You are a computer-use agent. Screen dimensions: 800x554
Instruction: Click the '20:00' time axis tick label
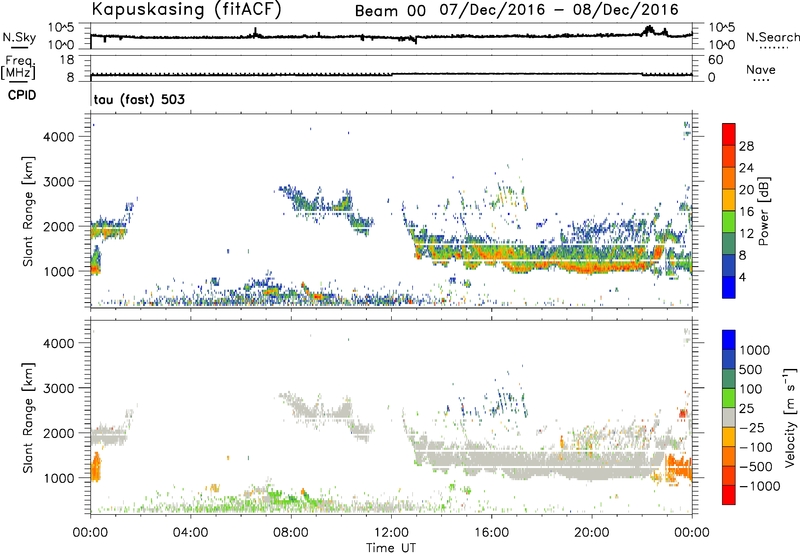(x=592, y=533)
